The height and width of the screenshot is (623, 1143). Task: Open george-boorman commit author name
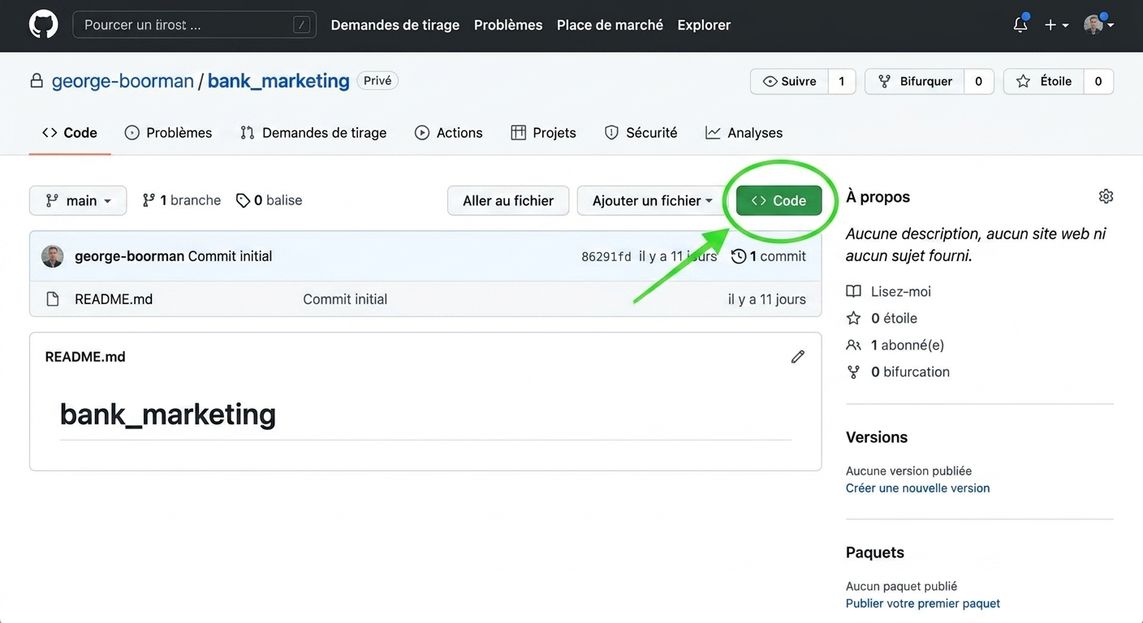[129, 256]
